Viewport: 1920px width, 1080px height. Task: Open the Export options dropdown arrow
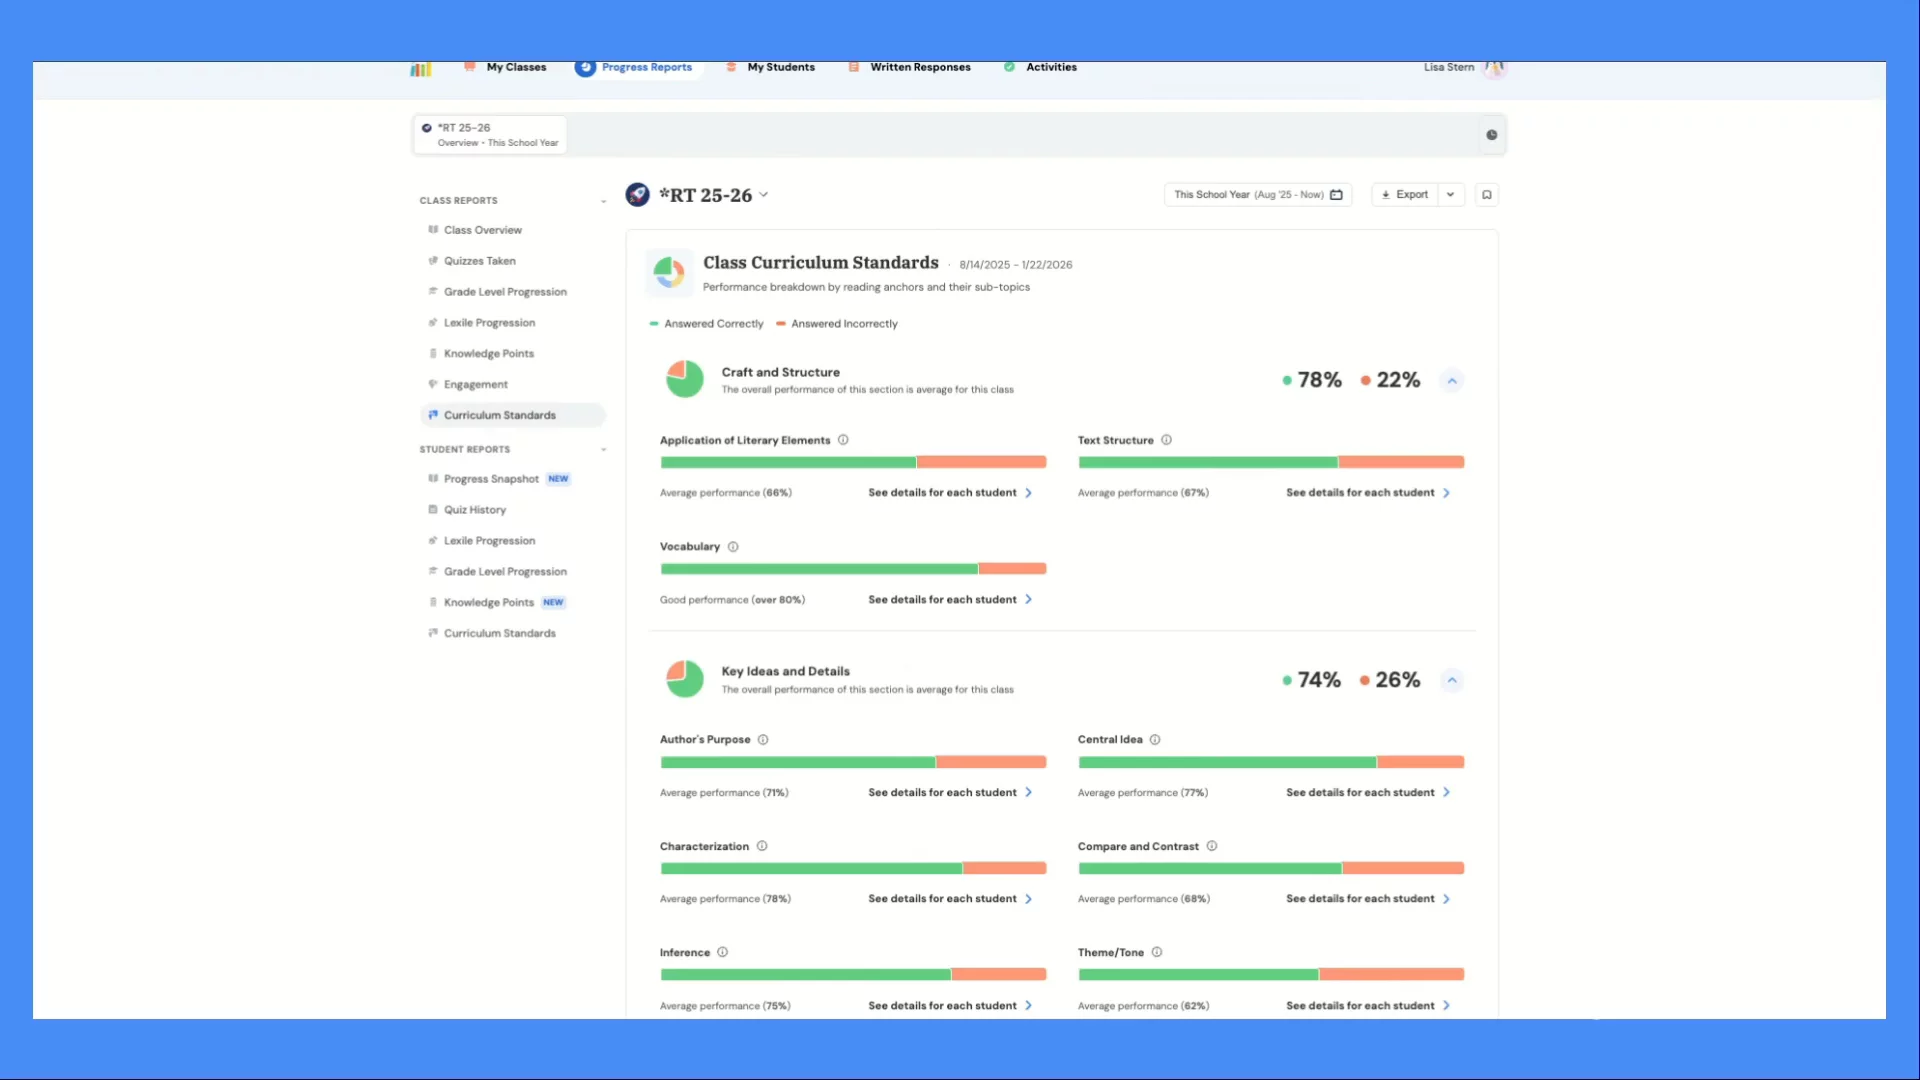tap(1450, 195)
